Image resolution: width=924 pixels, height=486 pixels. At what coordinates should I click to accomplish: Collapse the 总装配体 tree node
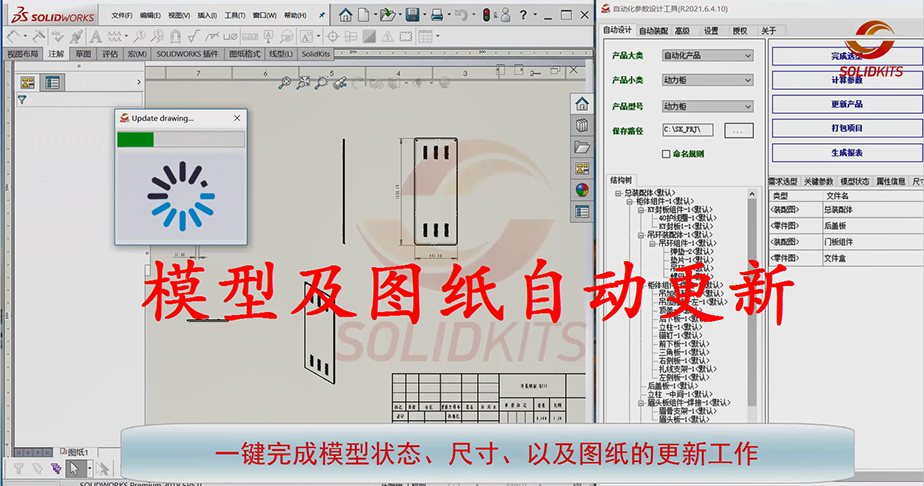point(618,193)
